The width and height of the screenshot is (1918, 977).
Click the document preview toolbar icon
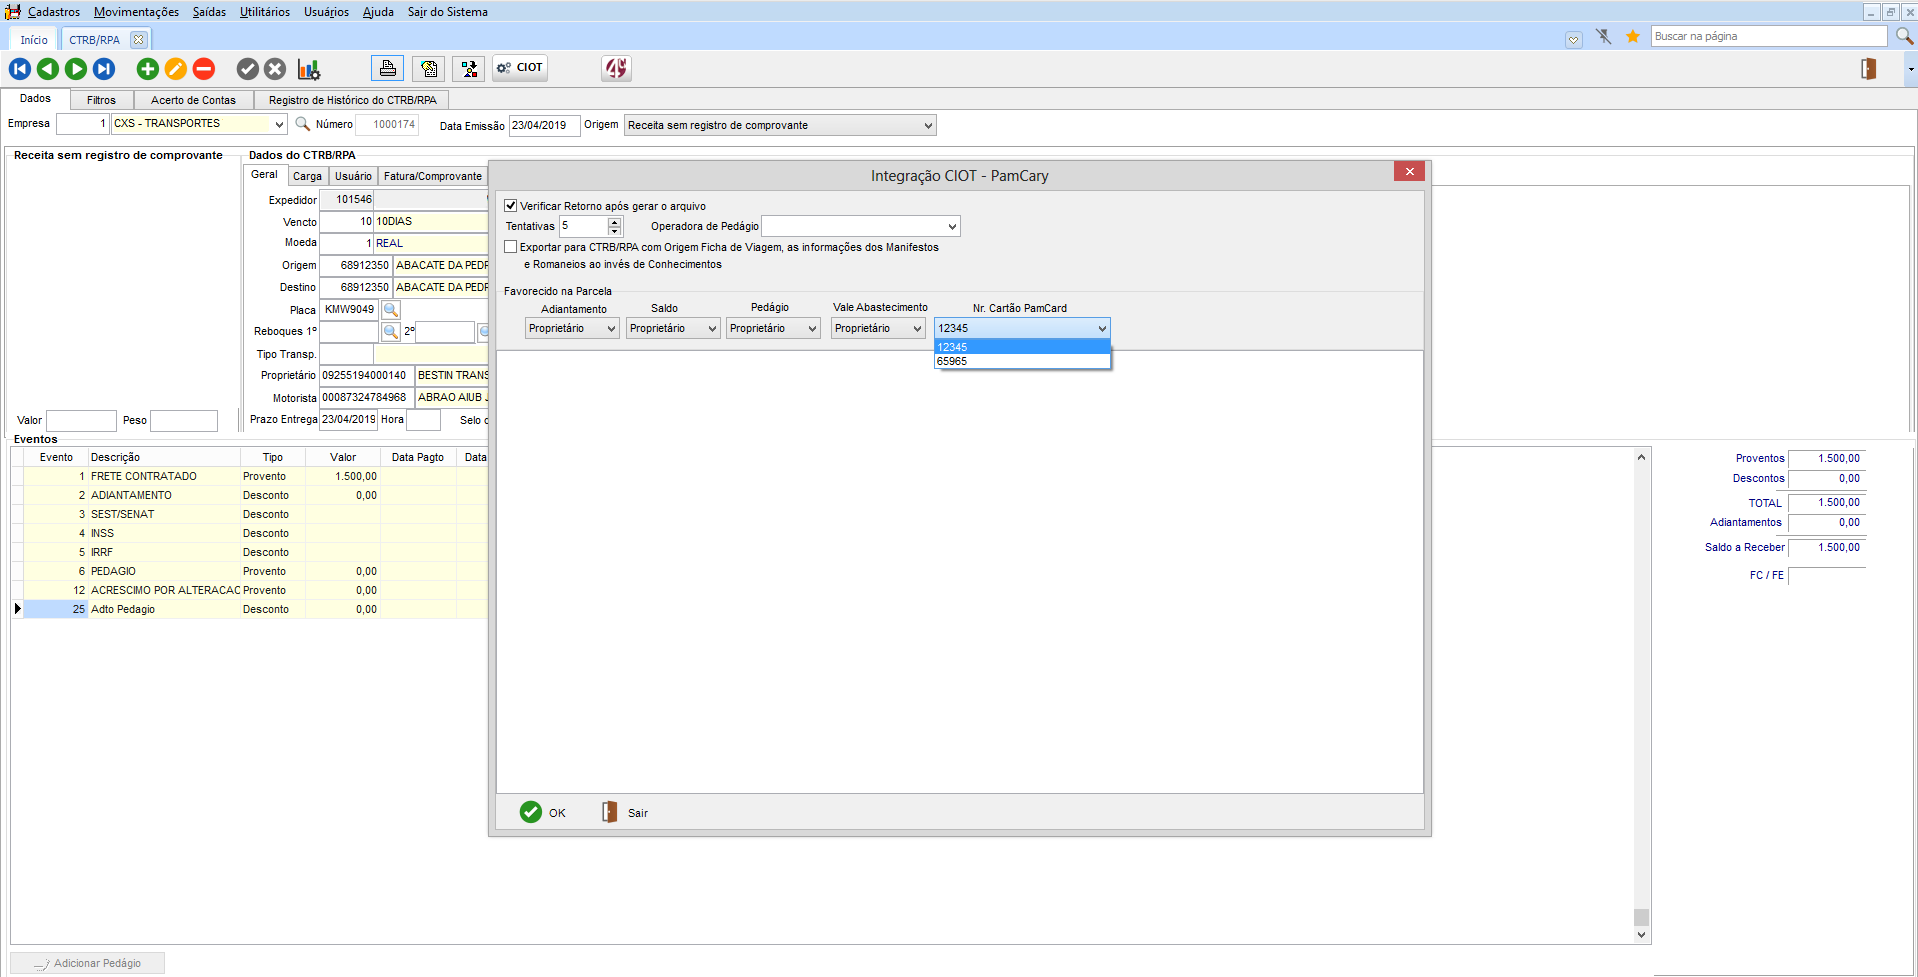pos(429,68)
